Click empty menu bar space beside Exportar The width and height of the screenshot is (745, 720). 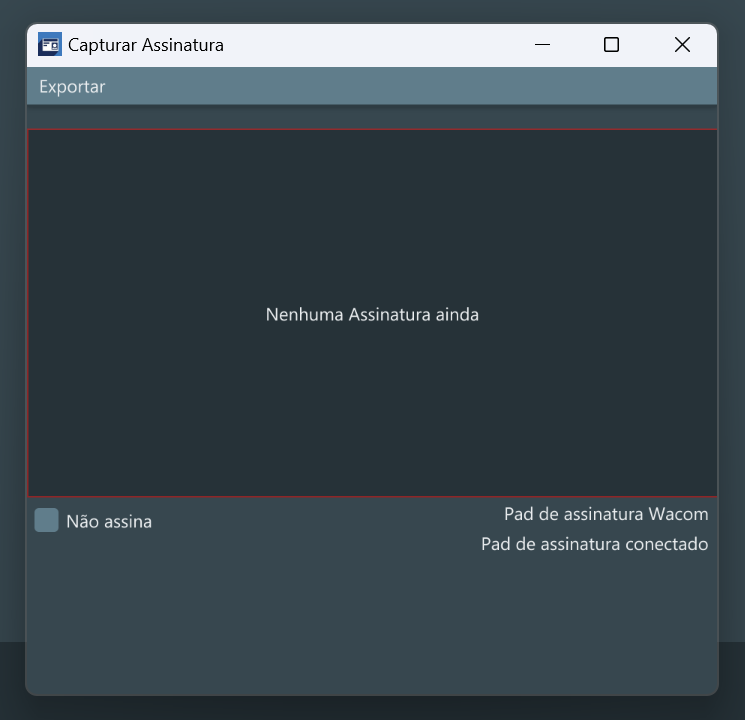[409, 86]
